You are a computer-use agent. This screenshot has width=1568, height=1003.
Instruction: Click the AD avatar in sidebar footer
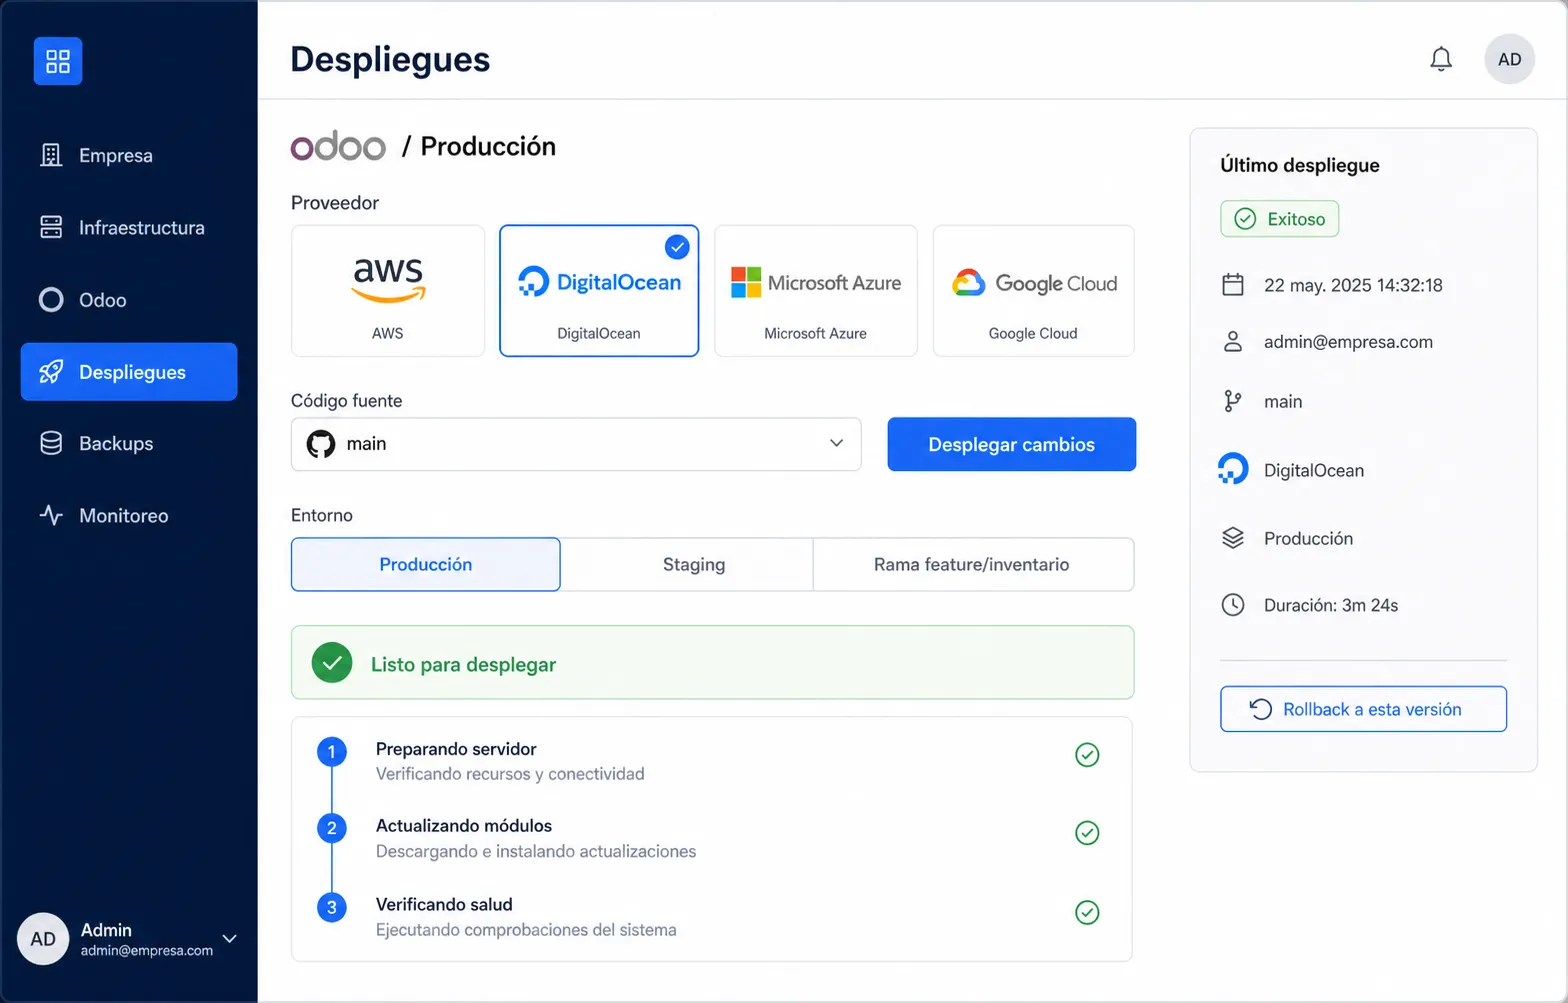pos(43,939)
